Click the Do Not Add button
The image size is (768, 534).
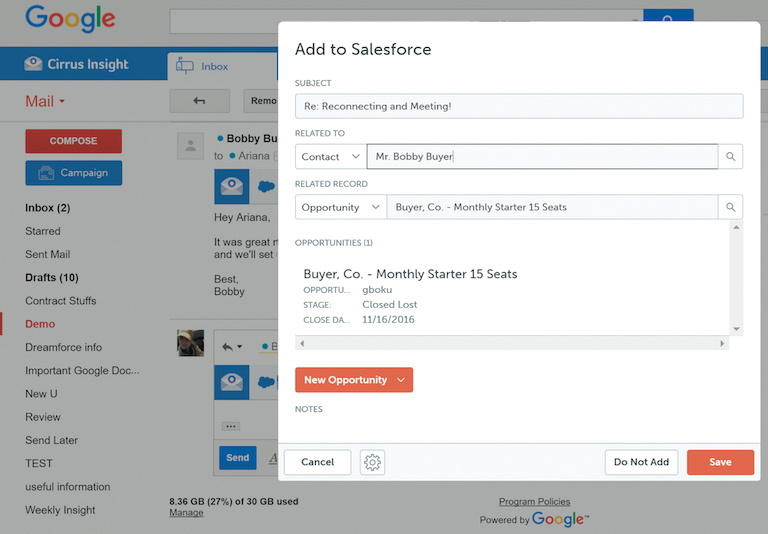pos(641,462)
